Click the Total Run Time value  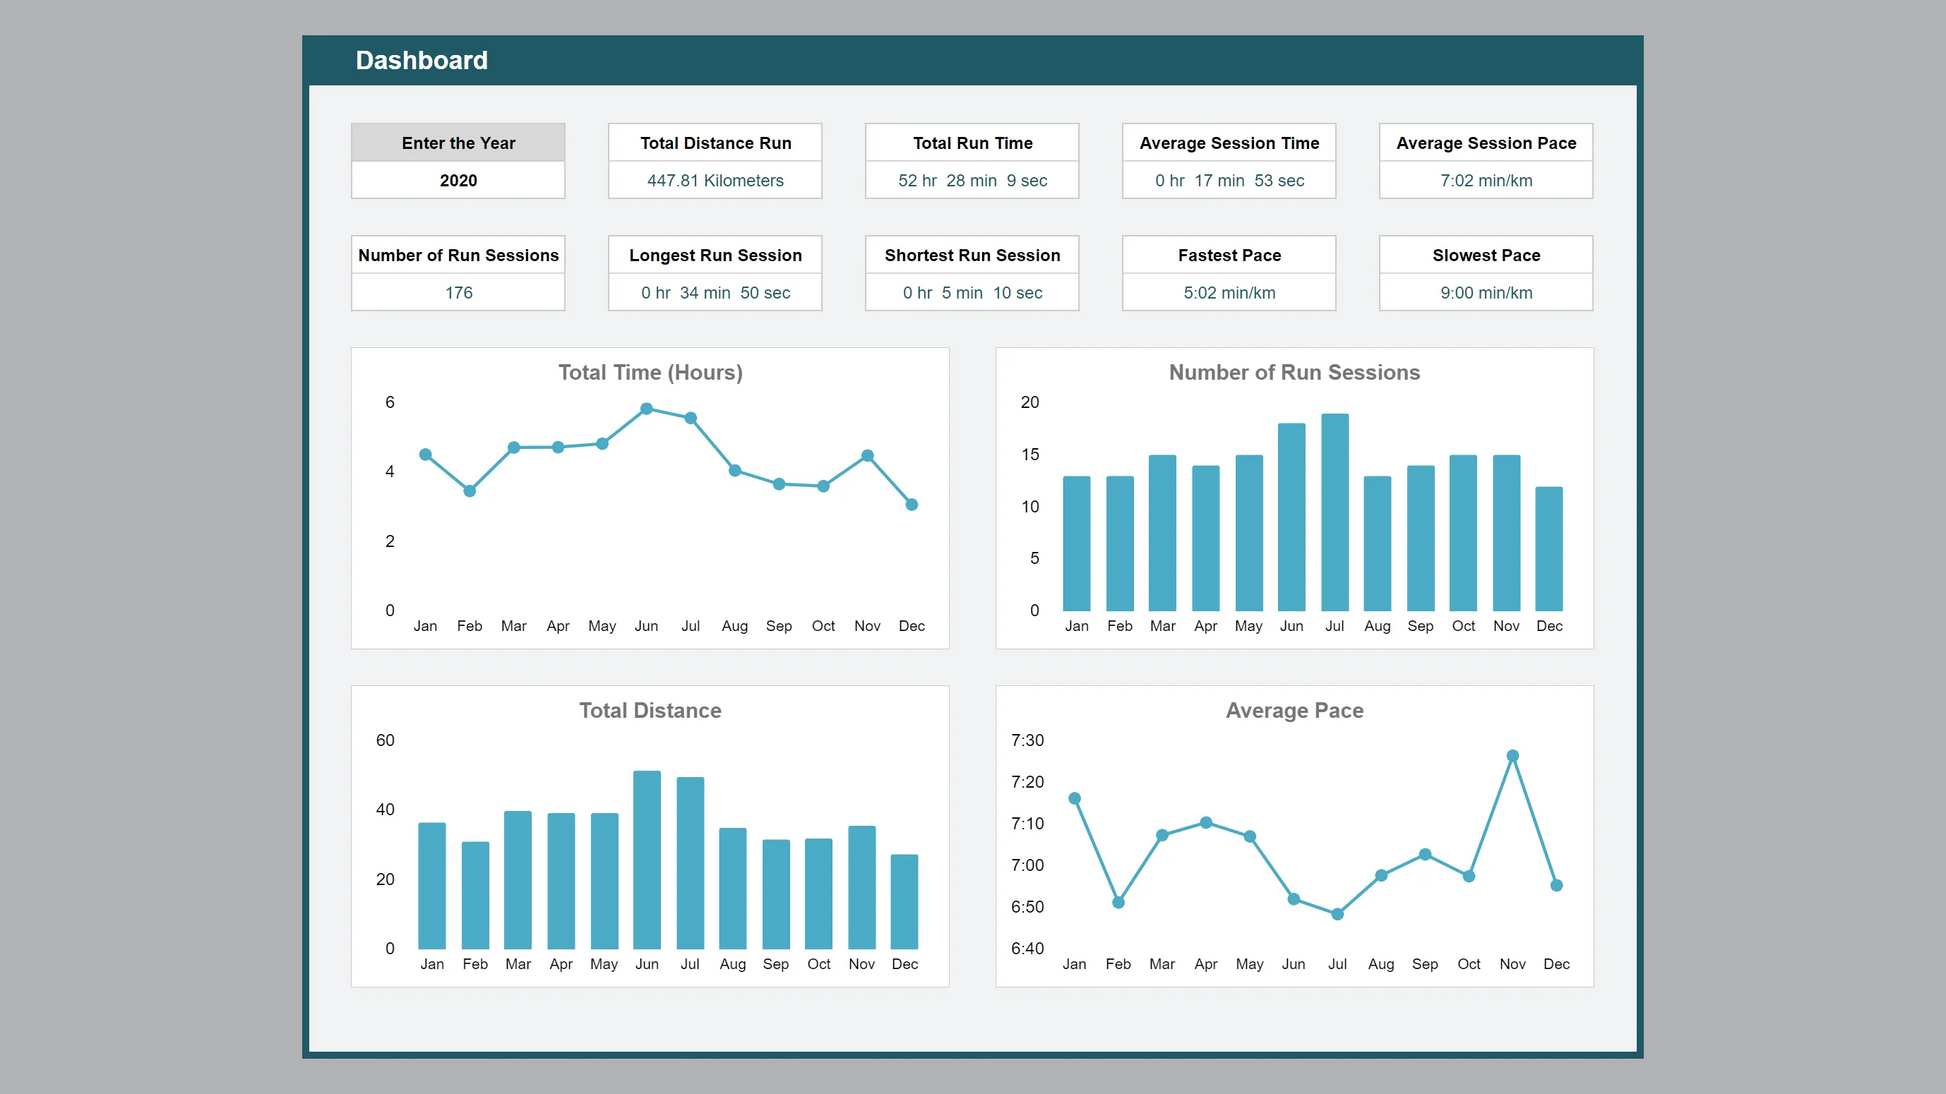tap(972, 181)
